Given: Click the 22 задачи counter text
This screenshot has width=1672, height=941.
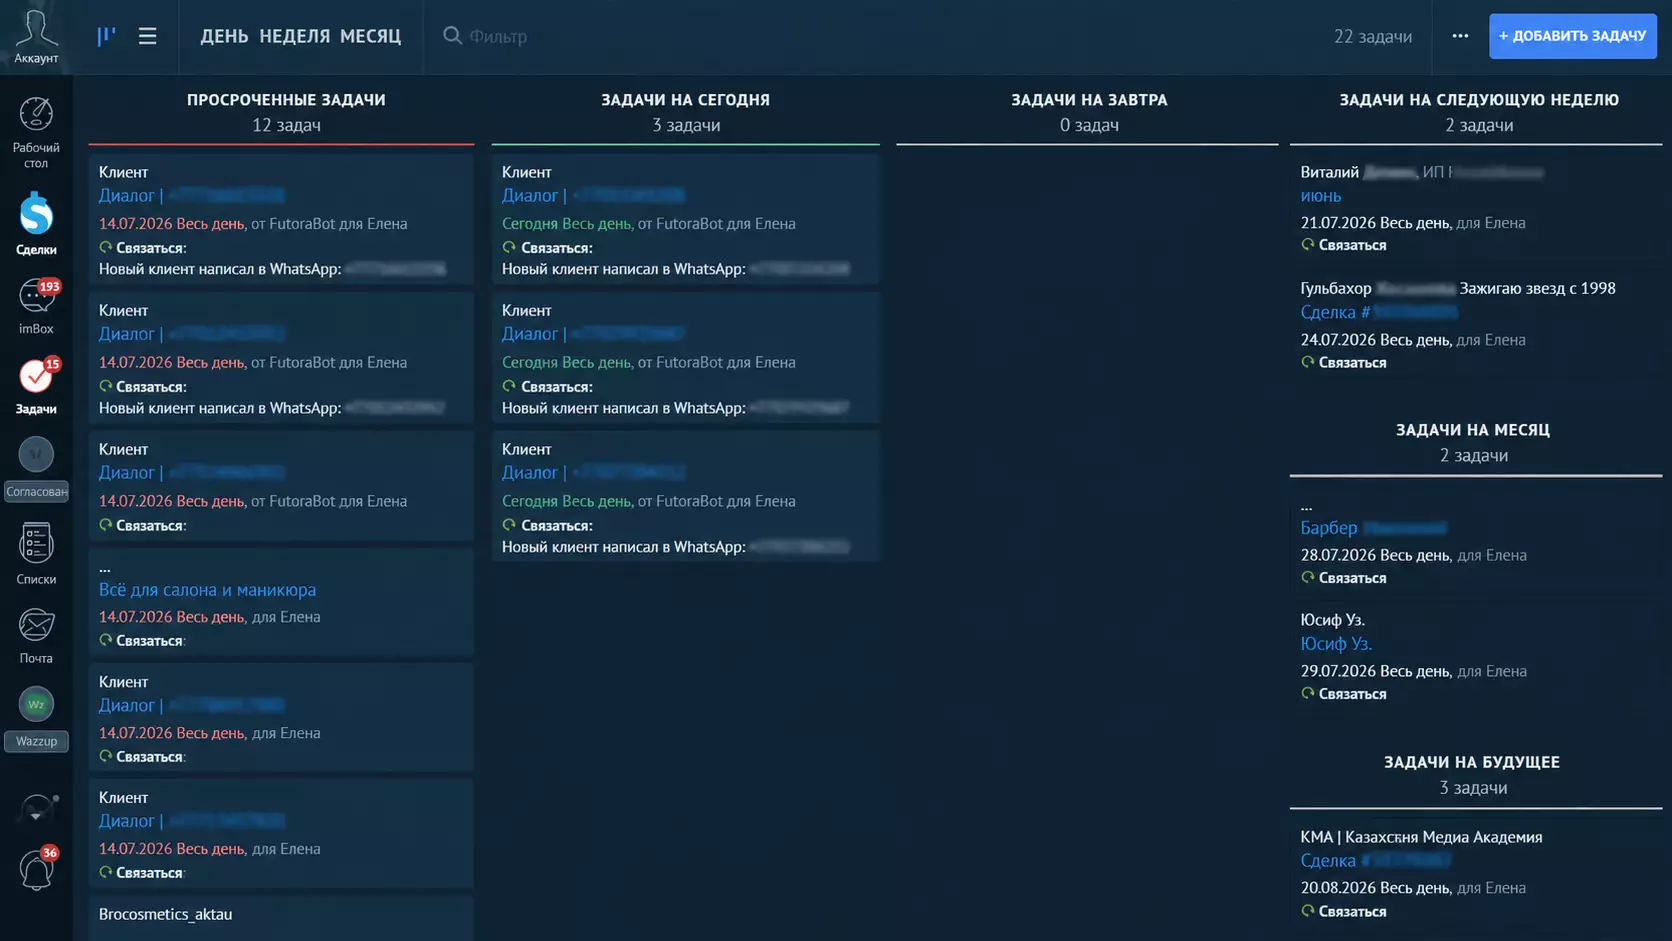Looking at the screenshot, I should click(1373, 36).
